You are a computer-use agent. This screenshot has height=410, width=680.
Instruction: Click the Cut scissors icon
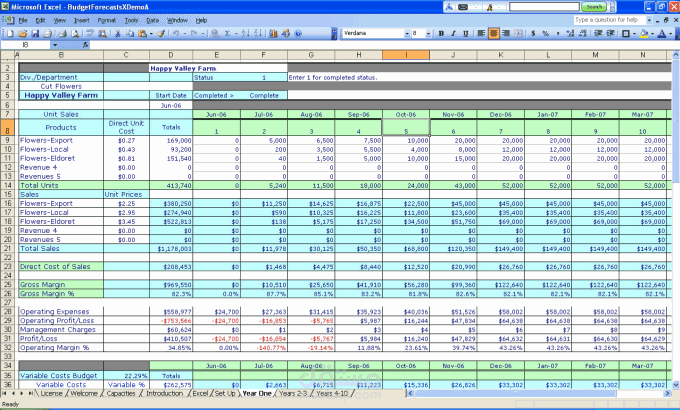(117, 33)
